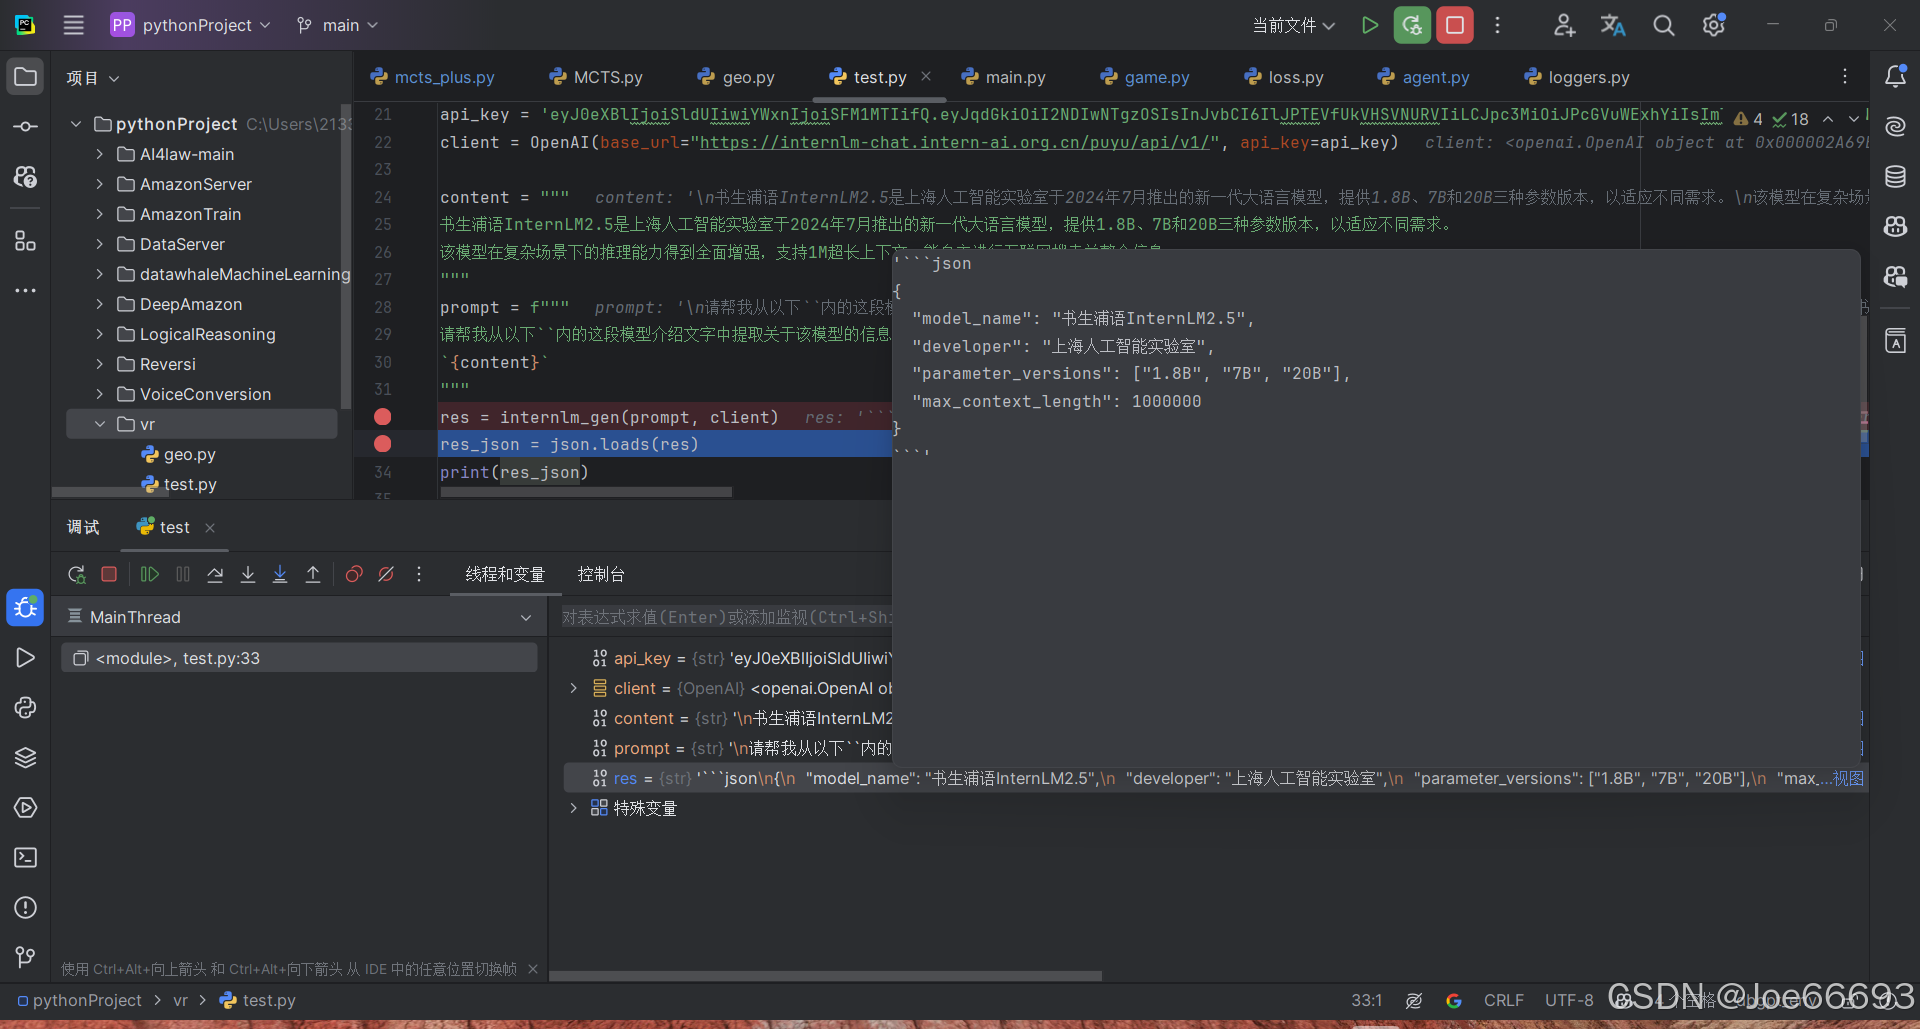Open the Debug tool window bug icon
This screenshot has width=1920, height=1029.
[x=25, y=607]
